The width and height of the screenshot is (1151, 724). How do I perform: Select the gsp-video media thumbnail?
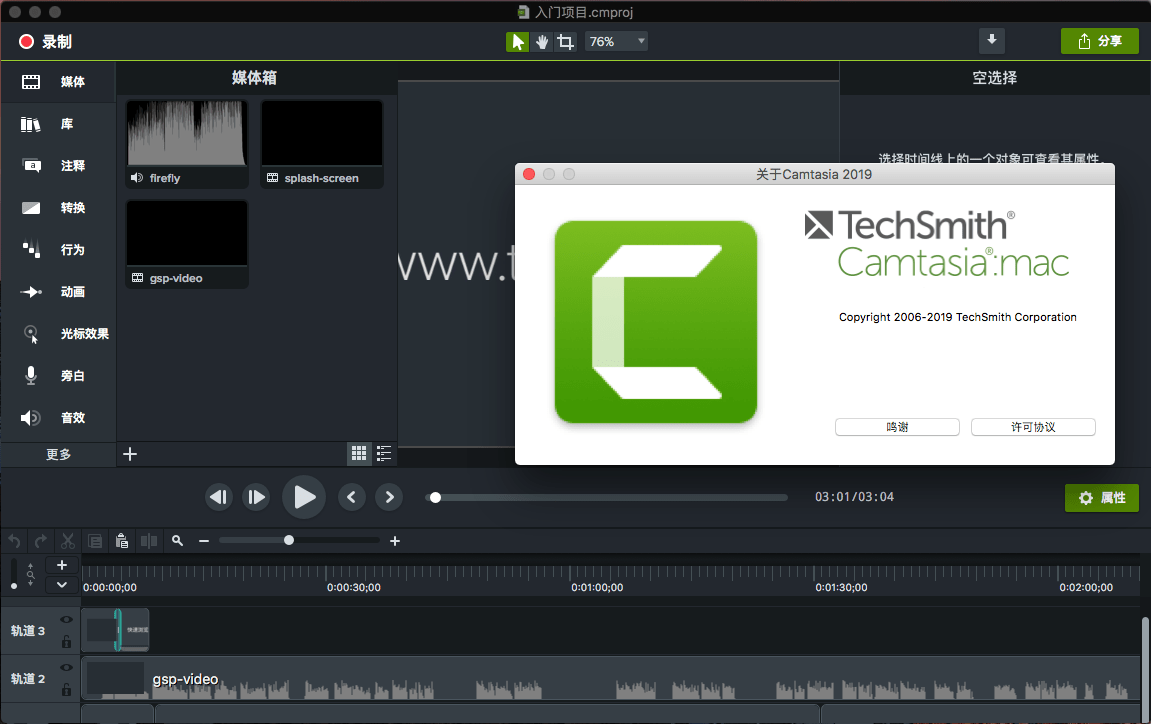tap(186, 244)
